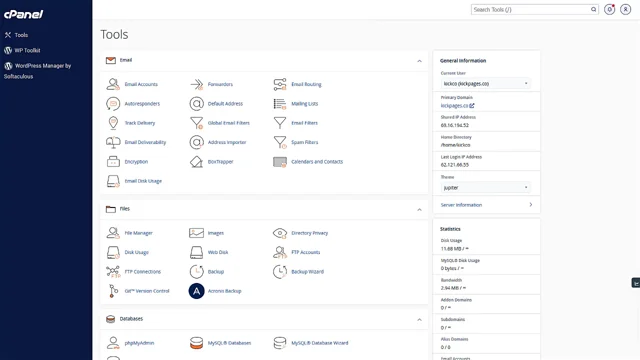
Task: Open the Global Email Filters icon
Action: pyautogui.click(x=196, y=123)
